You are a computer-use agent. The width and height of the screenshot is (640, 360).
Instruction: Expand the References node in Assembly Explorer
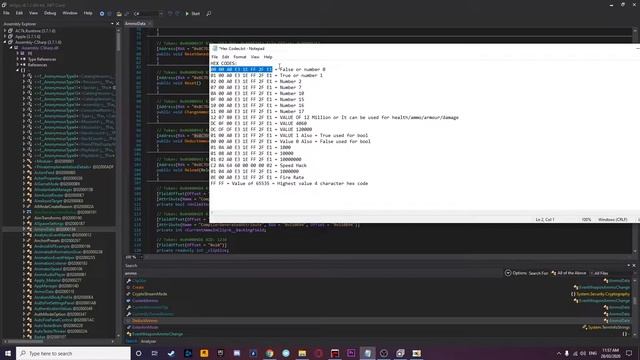(18, 65)
